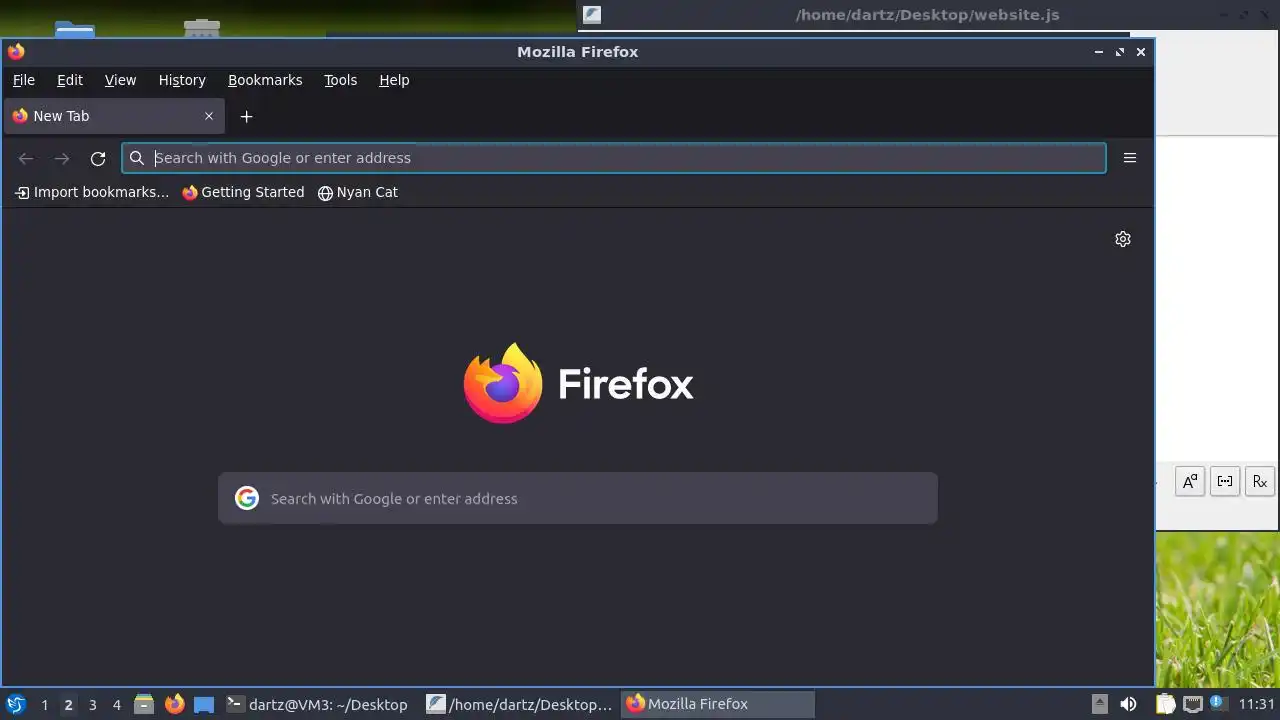Viewport: 1280px width, 720px height.
Task: Open the clipboard manager tray icon
Action: 1166,704
